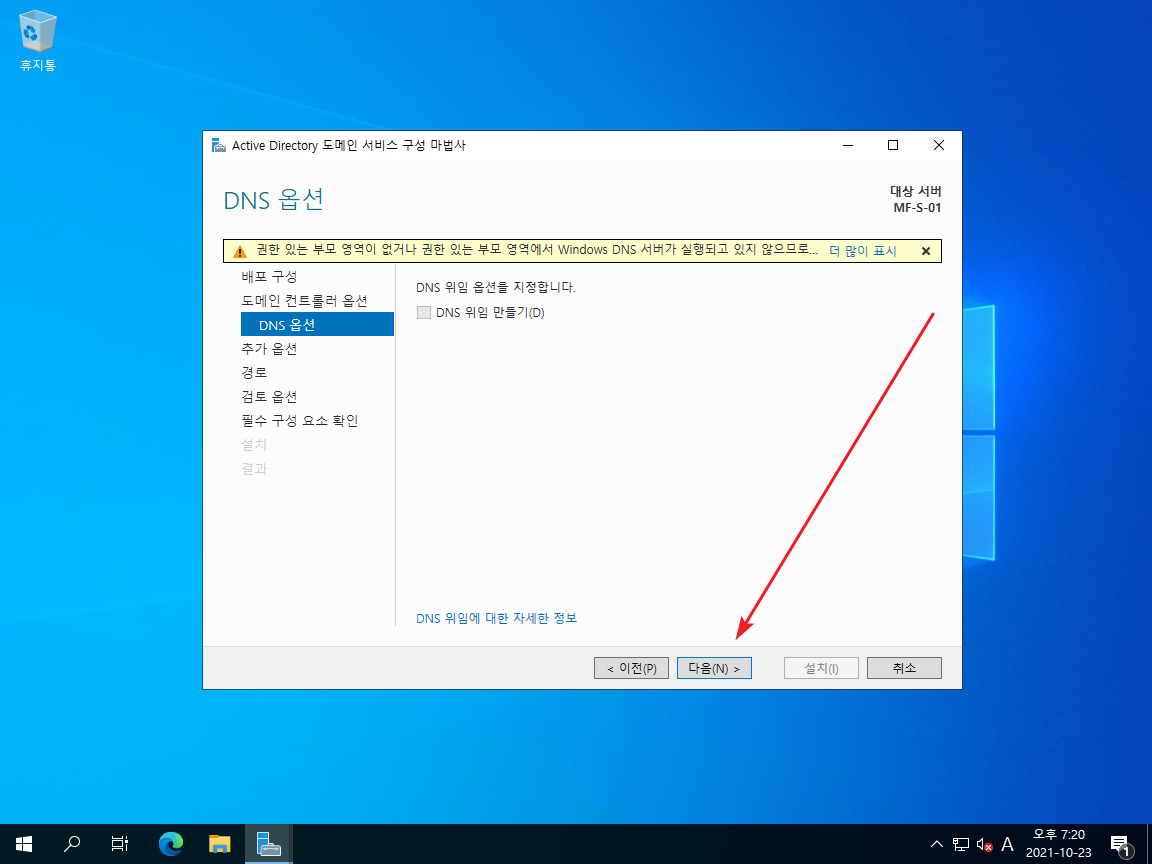Dismiss the yellow warning banner
Screen dimensions: 1152x864
pyautogui.click(x=926, y=251)
